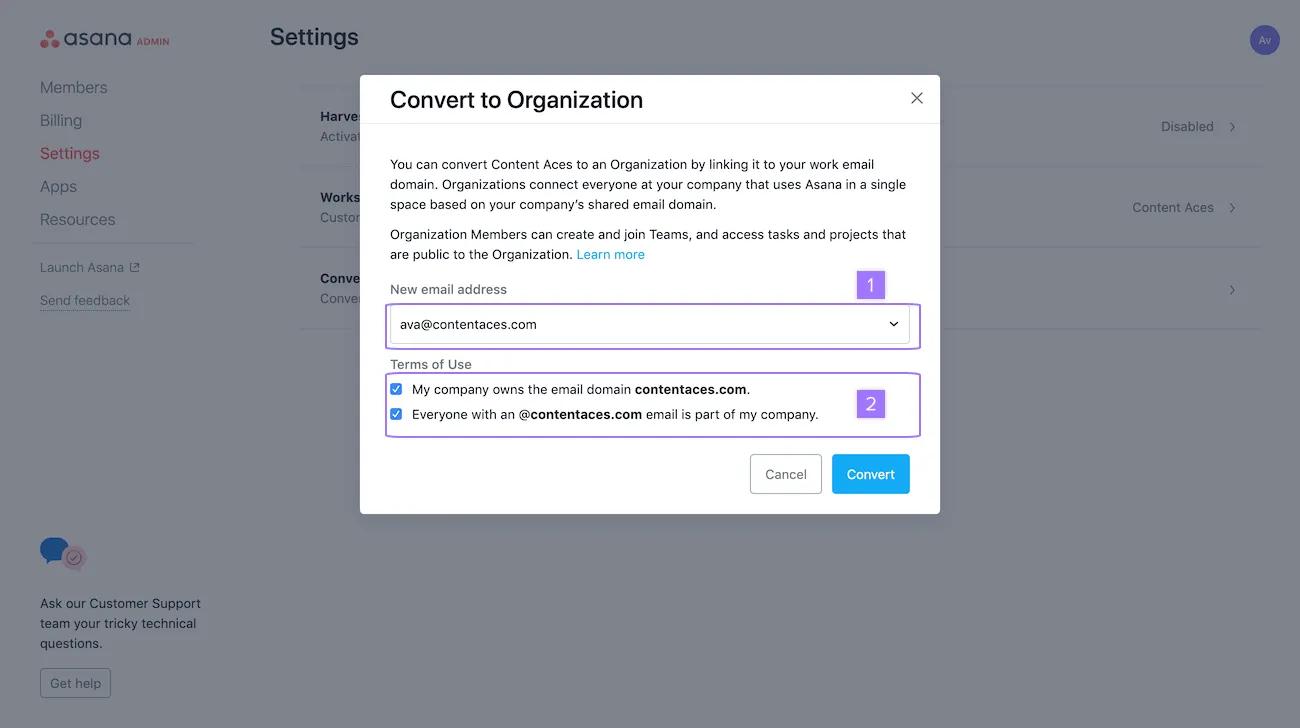Expand the Harvest row showing Disabled
The width and height of the screenshot is (1300, 728).
(1232, 126)
